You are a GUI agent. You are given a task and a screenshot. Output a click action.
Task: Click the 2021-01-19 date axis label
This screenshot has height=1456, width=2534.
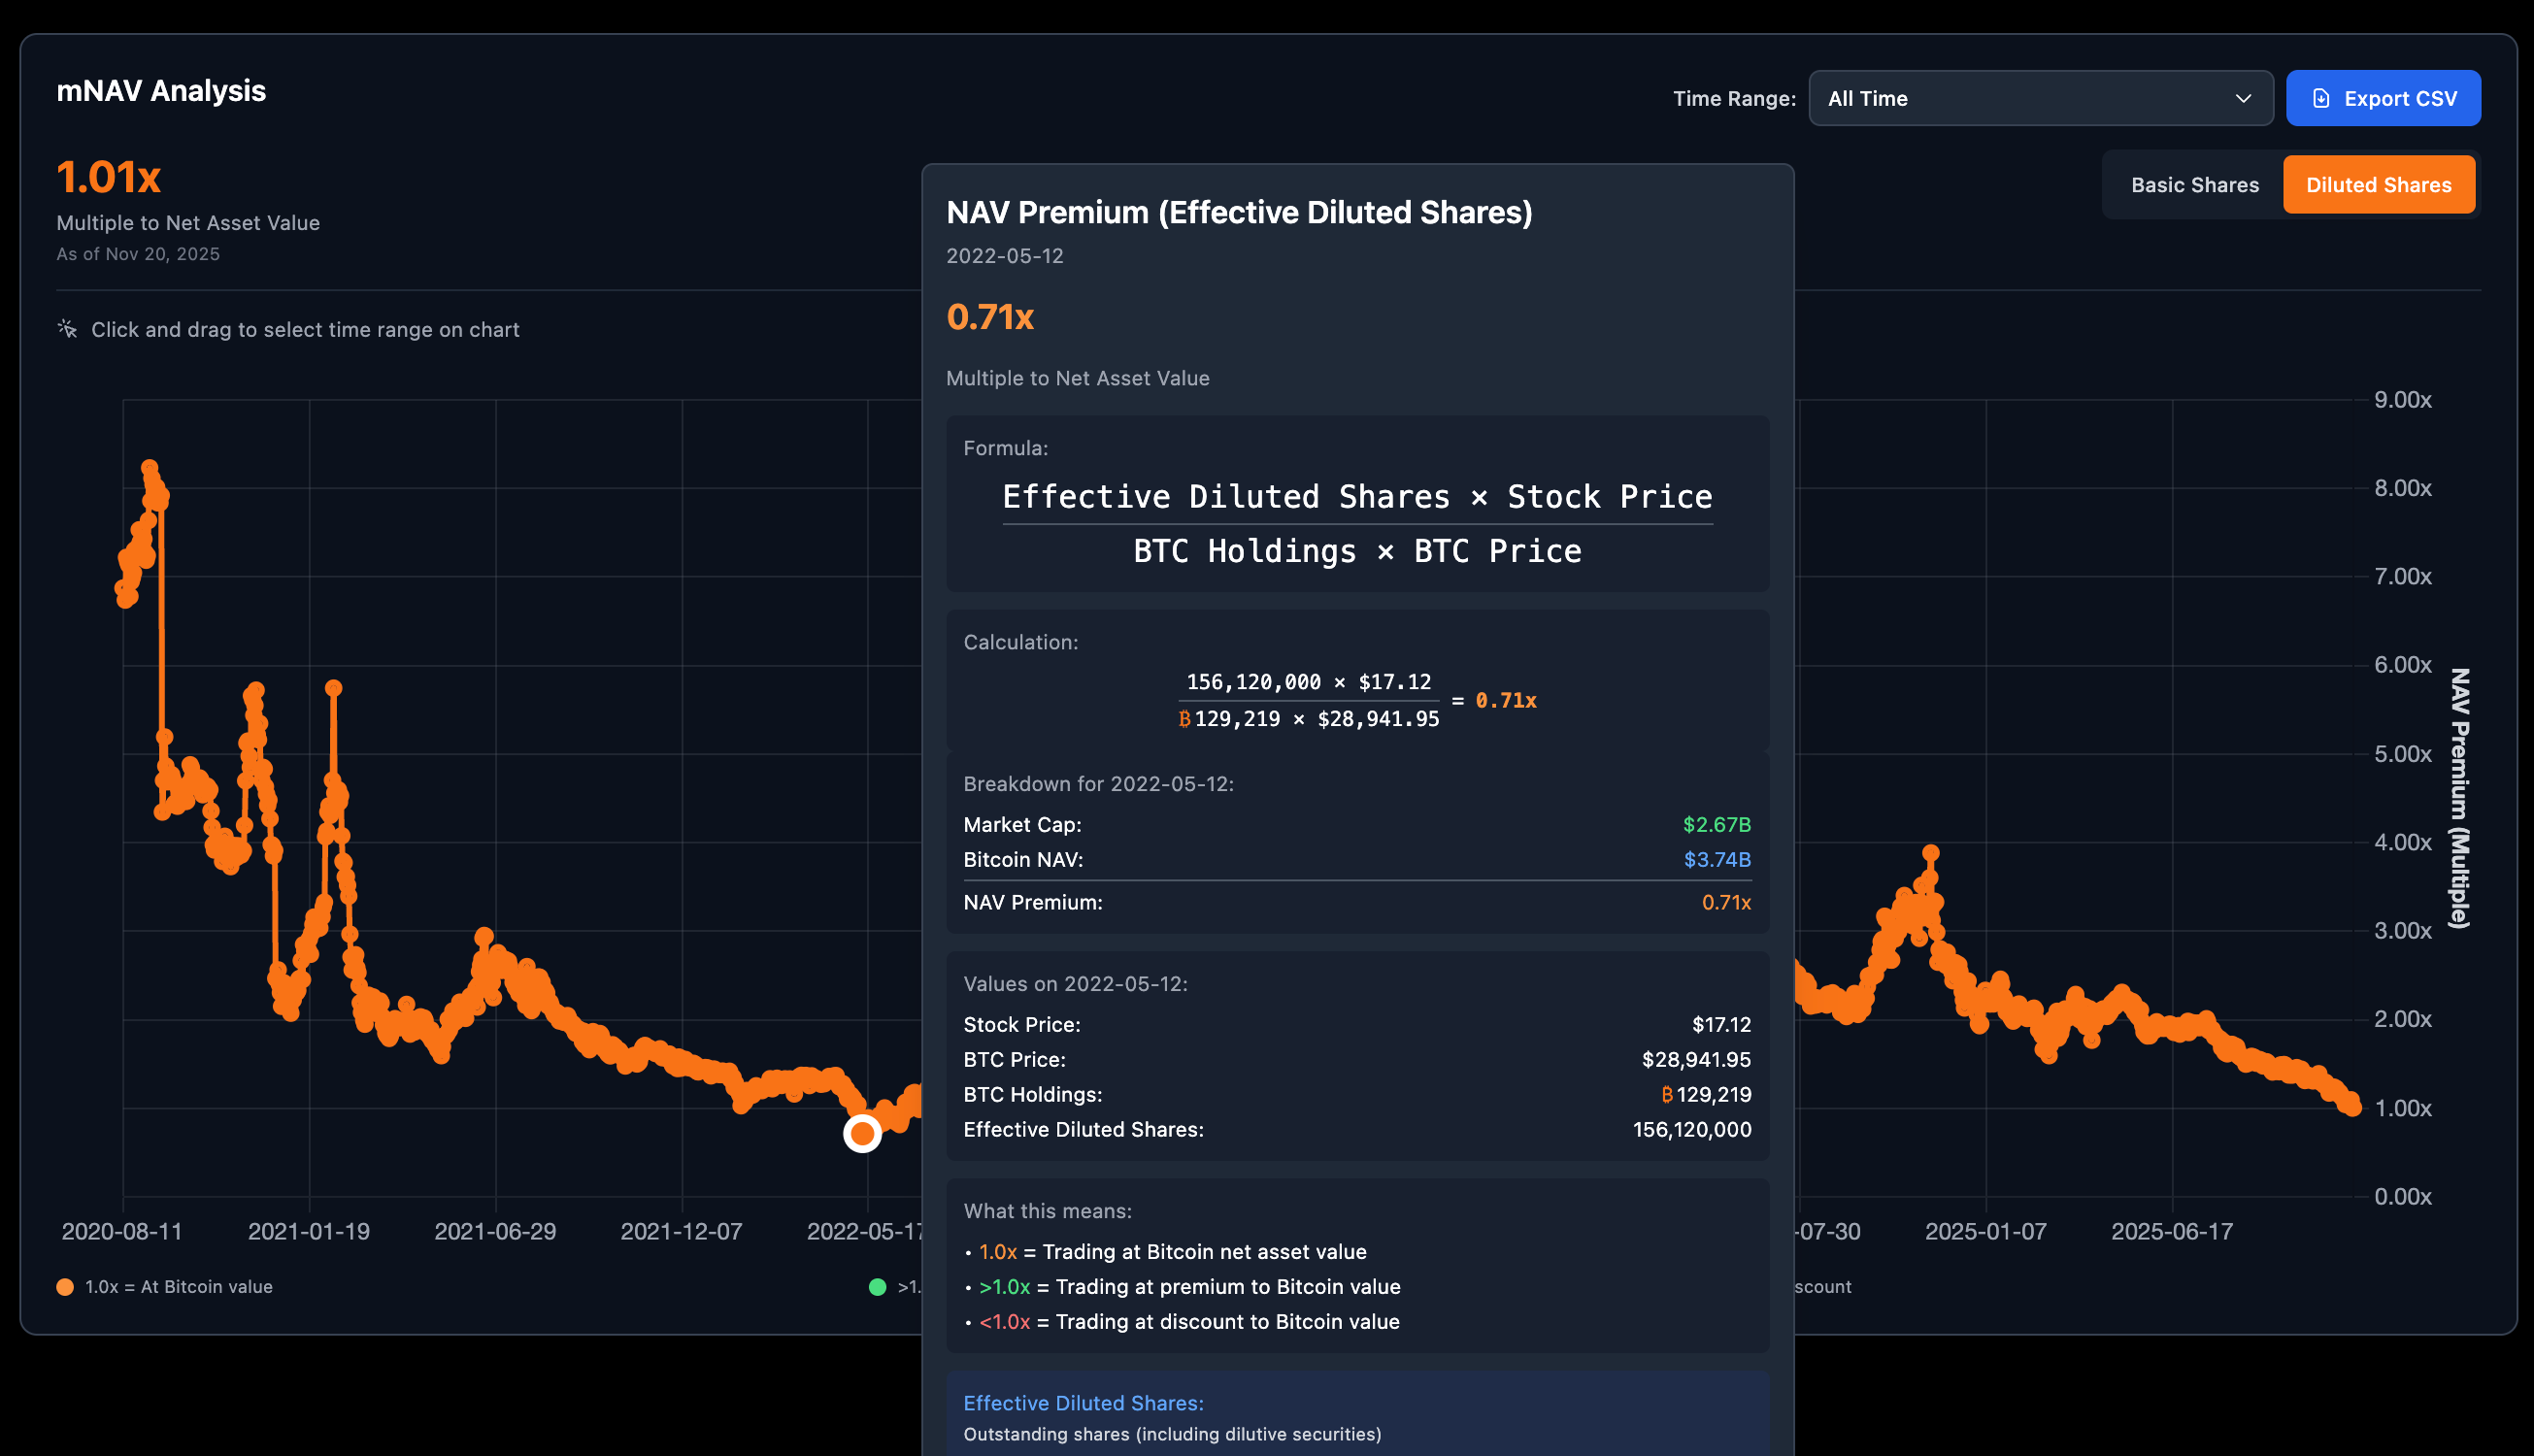pos(309,1231)
